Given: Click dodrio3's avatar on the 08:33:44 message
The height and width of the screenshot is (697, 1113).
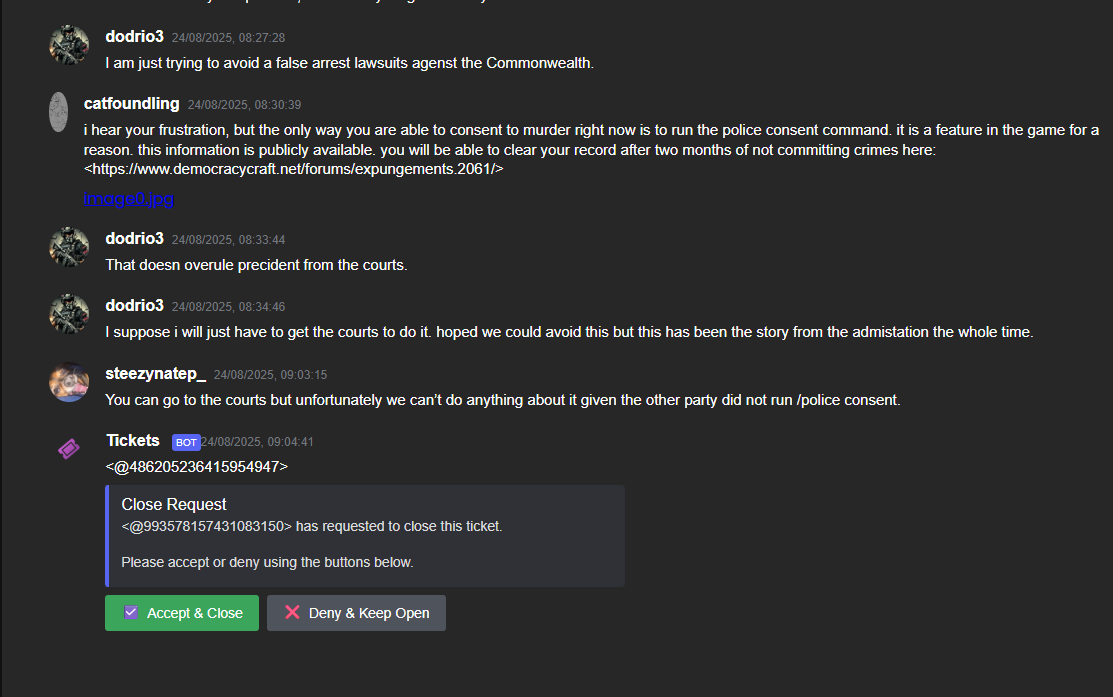Looking at the screenshot, I should click(69, 247).
